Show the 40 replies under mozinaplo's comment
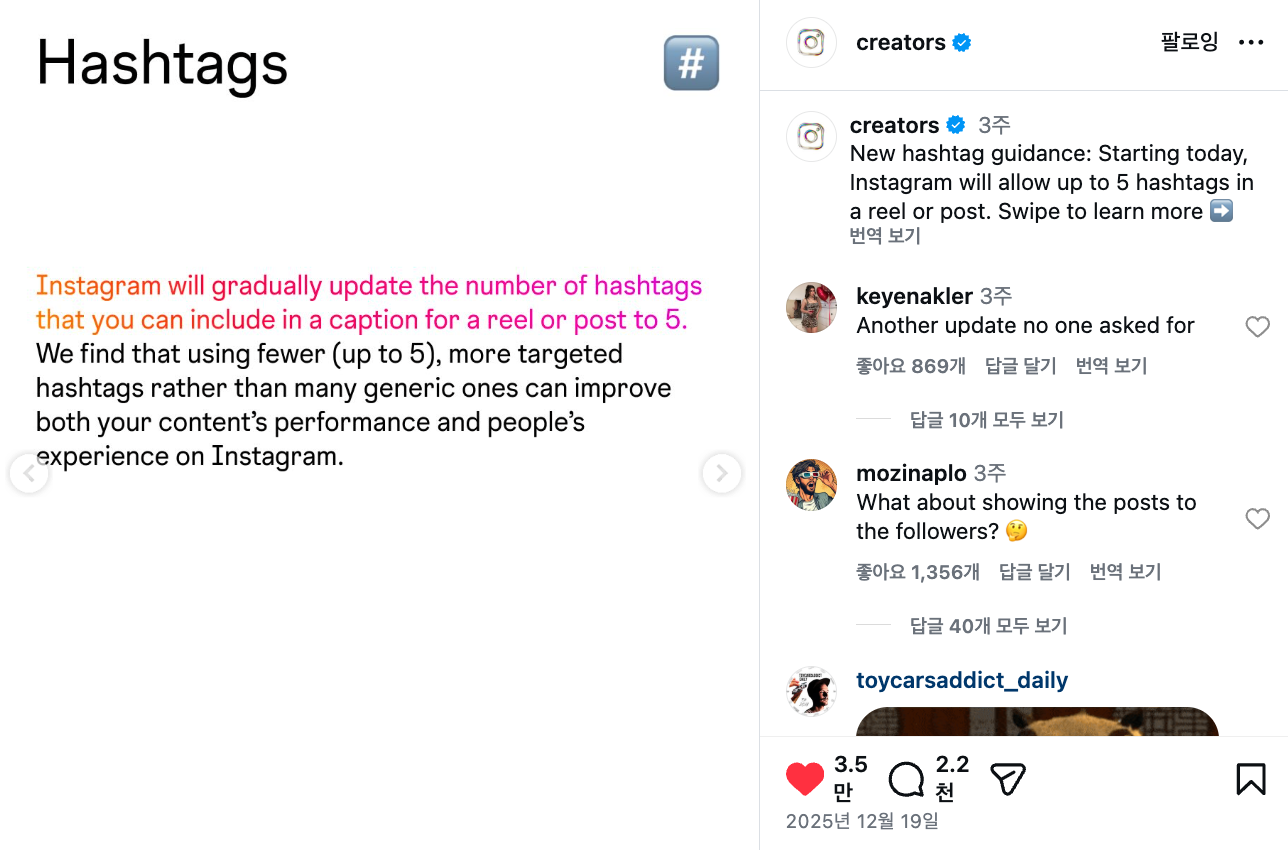The width and height of the screenshot is (1288, 850). coord(988,625)
